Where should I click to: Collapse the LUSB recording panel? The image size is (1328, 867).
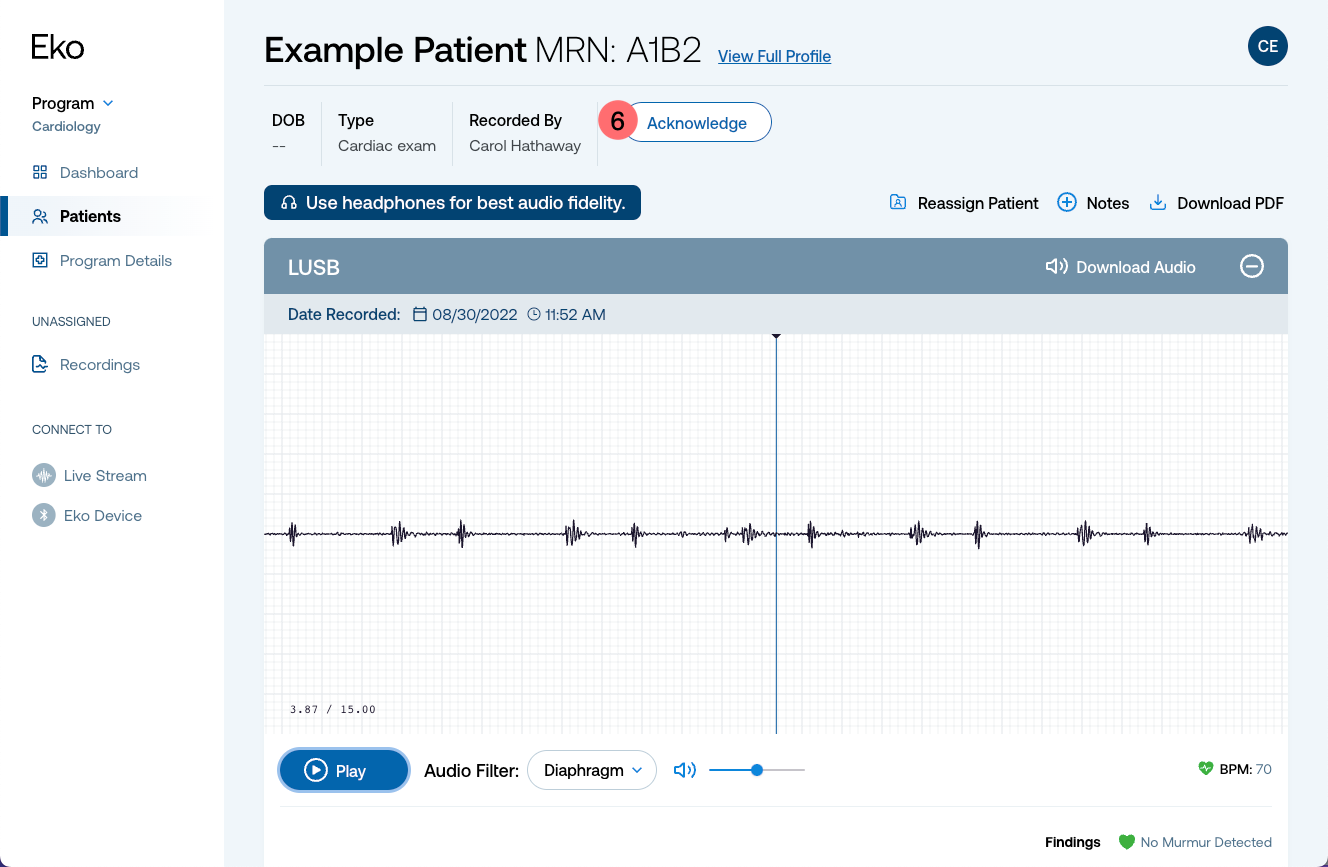pos(1252,266)
